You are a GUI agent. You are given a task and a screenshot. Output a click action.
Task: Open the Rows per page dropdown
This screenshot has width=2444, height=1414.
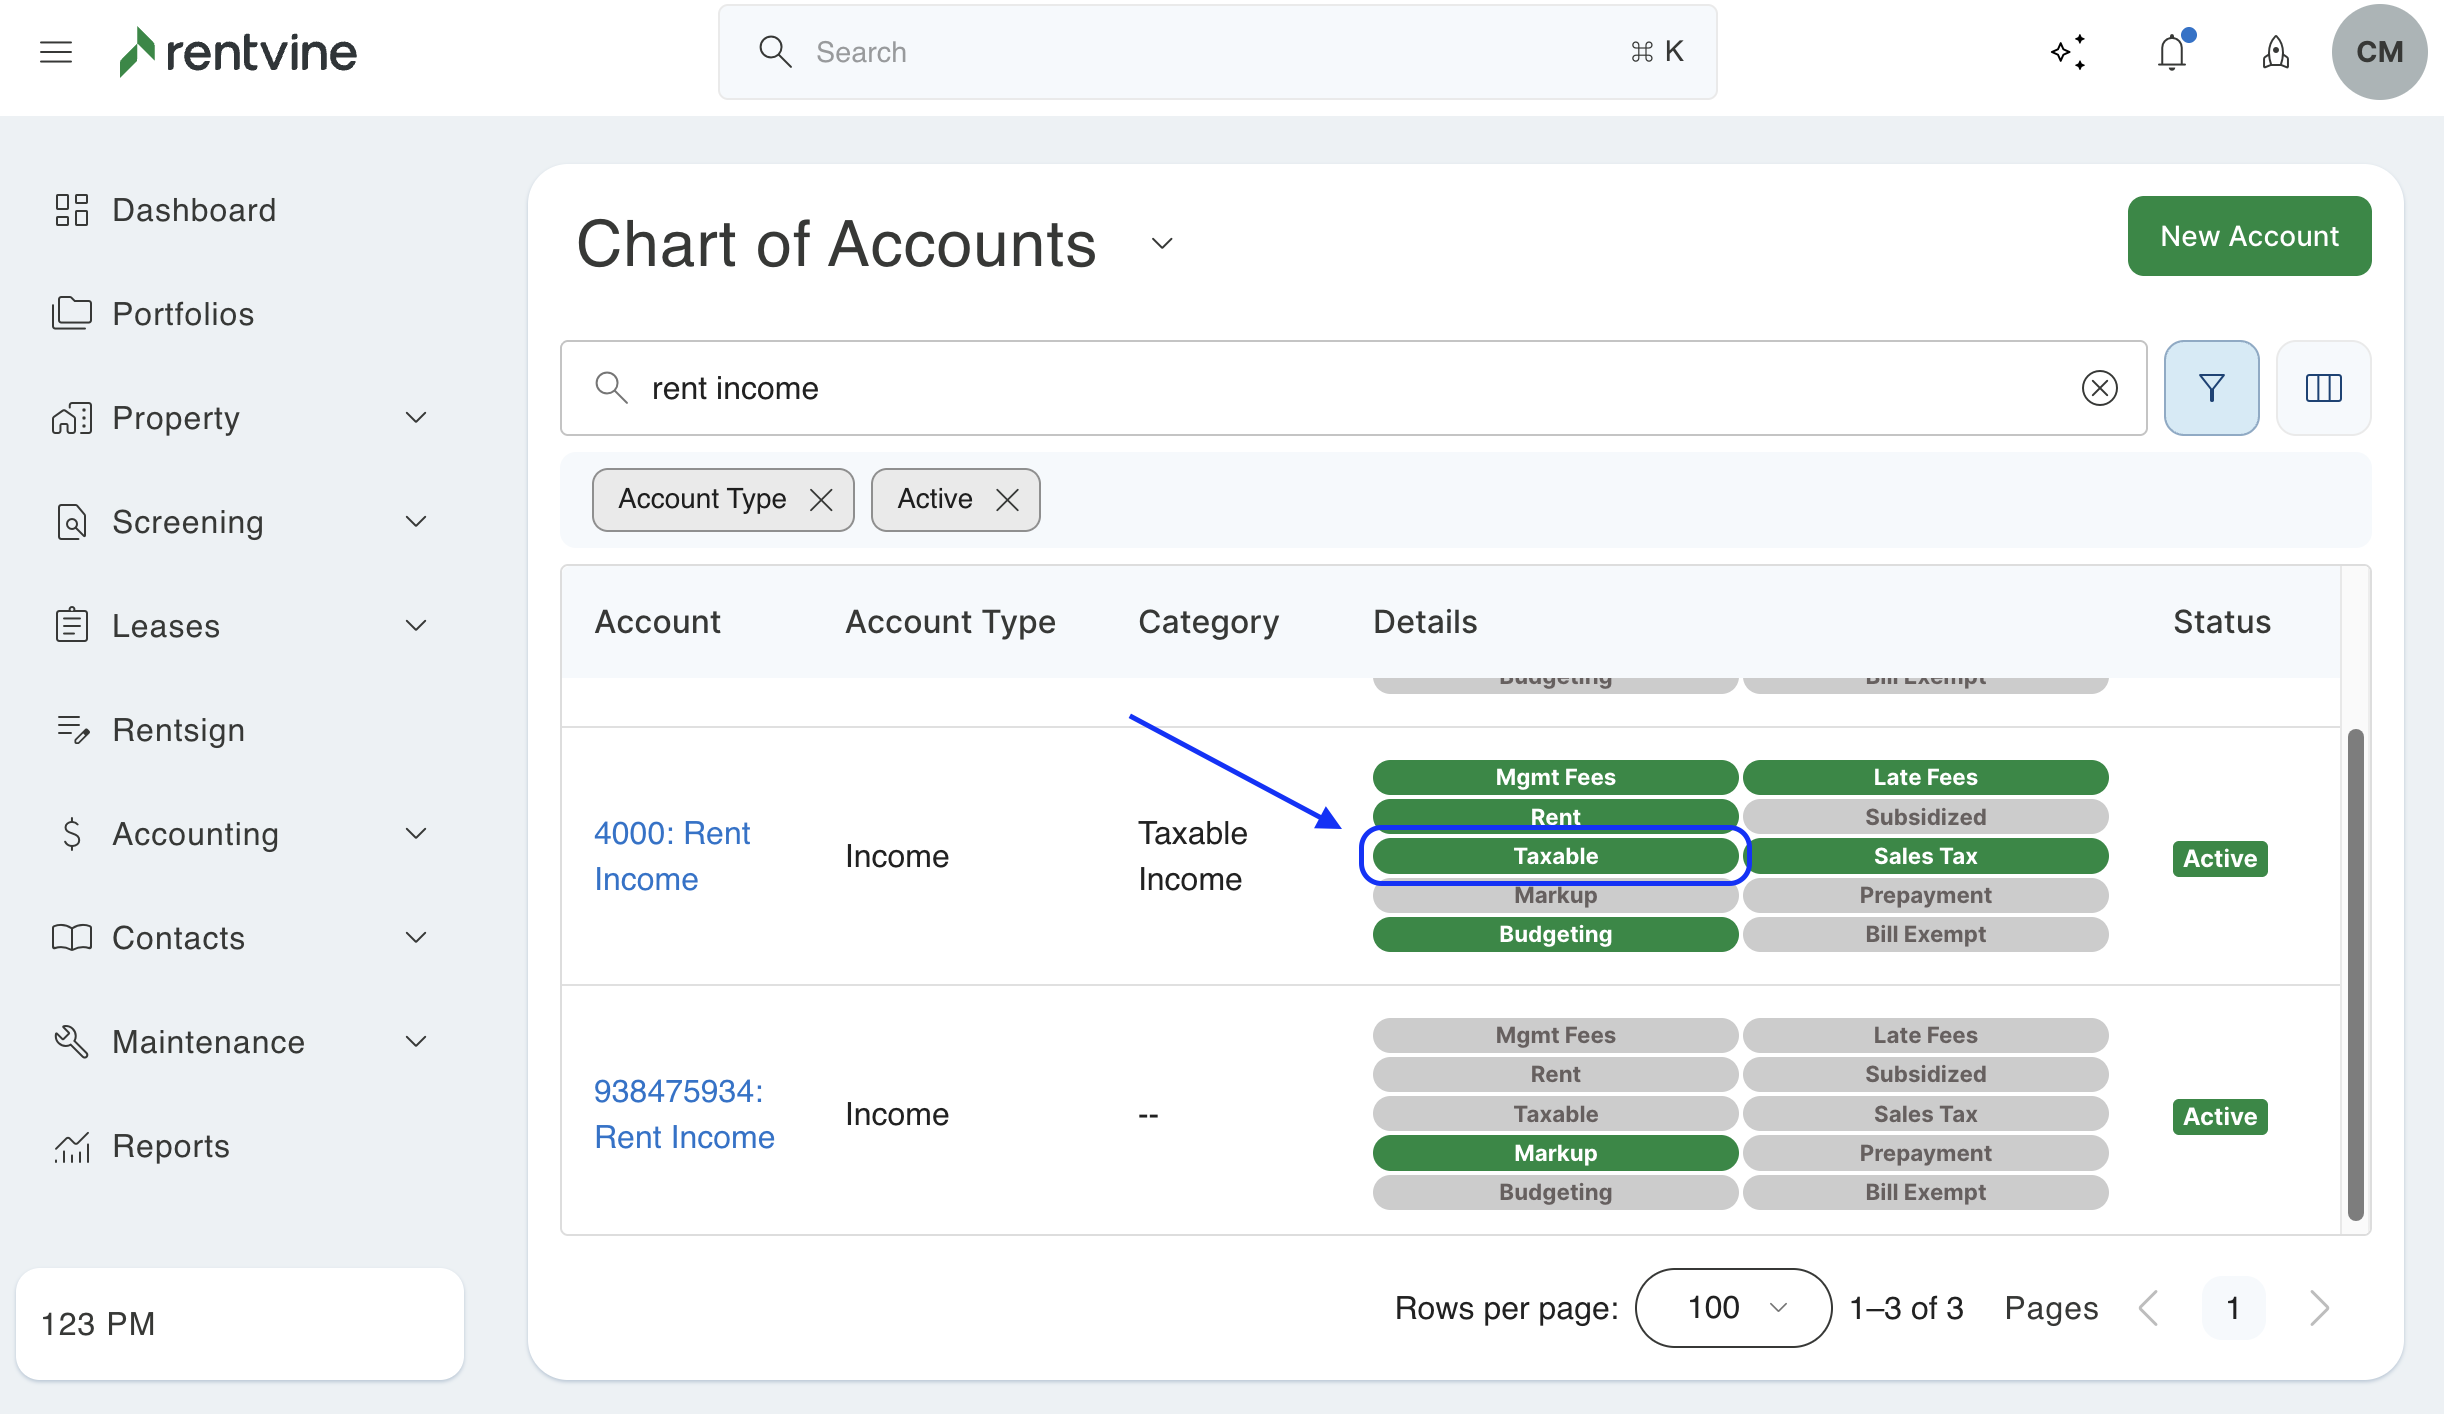[1733, 1307]
